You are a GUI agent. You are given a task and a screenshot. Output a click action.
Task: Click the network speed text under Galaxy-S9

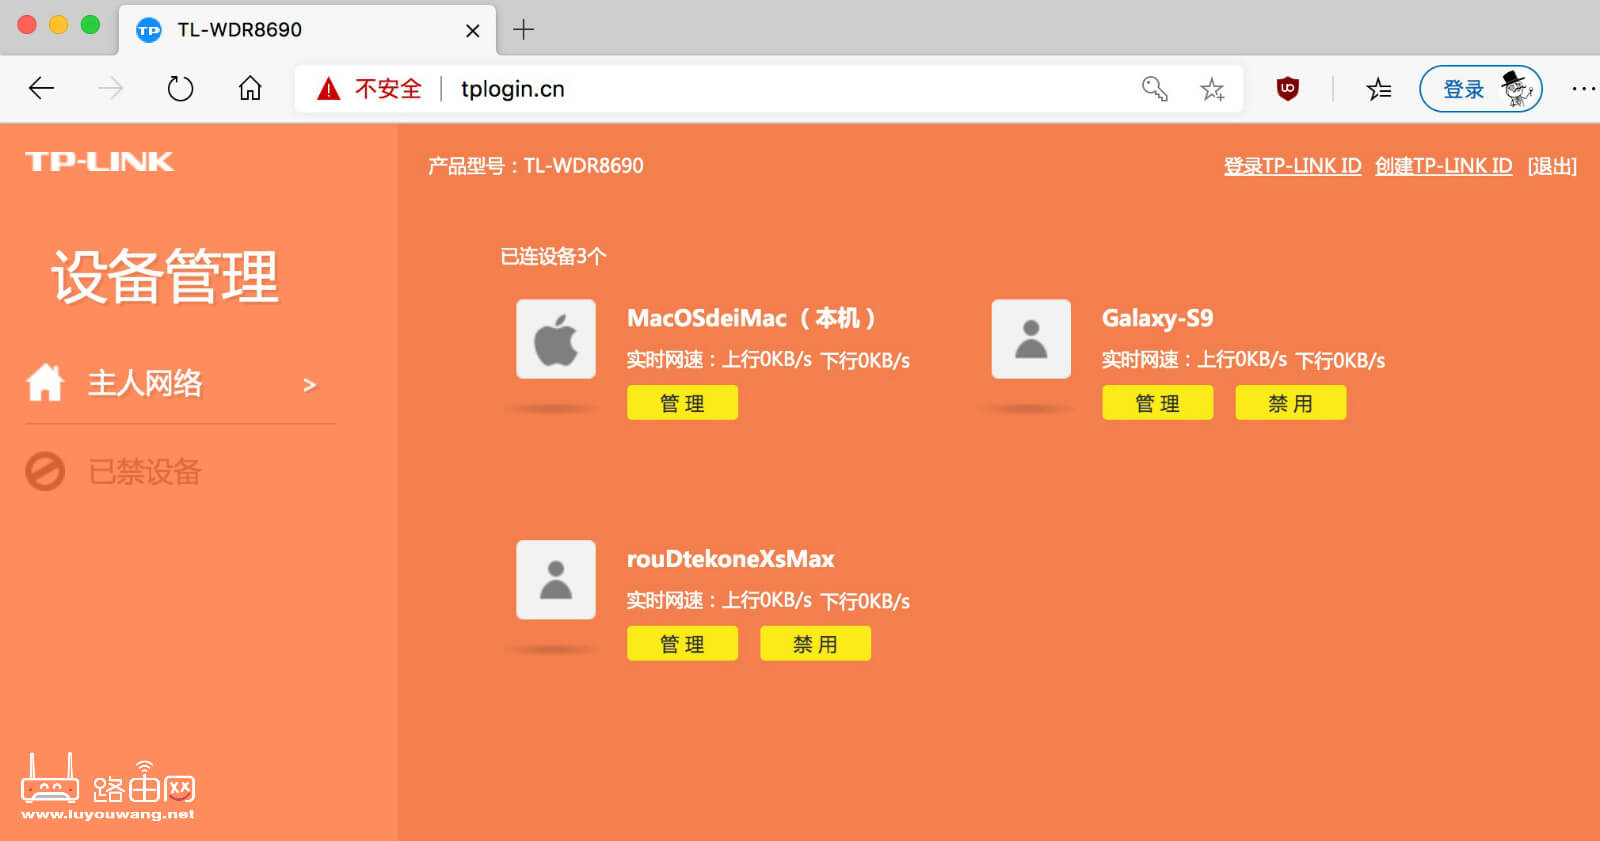click(x=1243, y=360)
